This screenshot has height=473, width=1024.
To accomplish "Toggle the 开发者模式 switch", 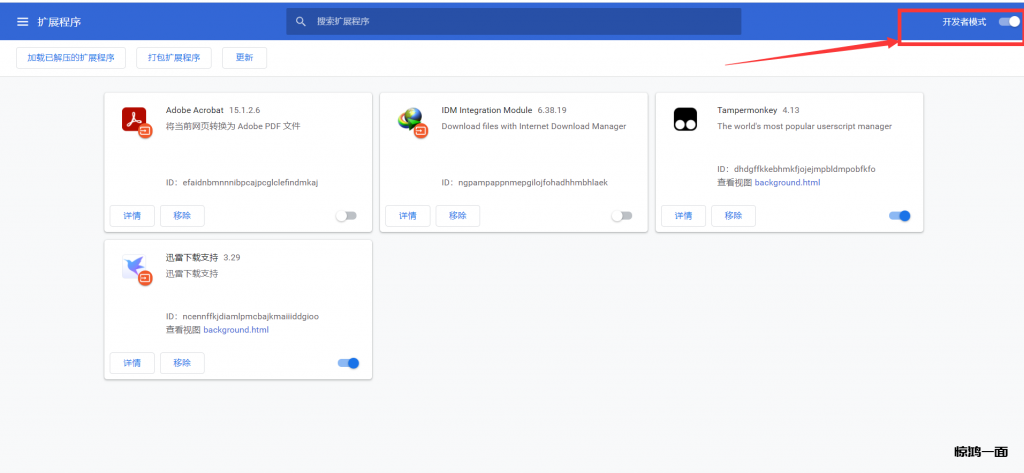I will [1009, 21].
